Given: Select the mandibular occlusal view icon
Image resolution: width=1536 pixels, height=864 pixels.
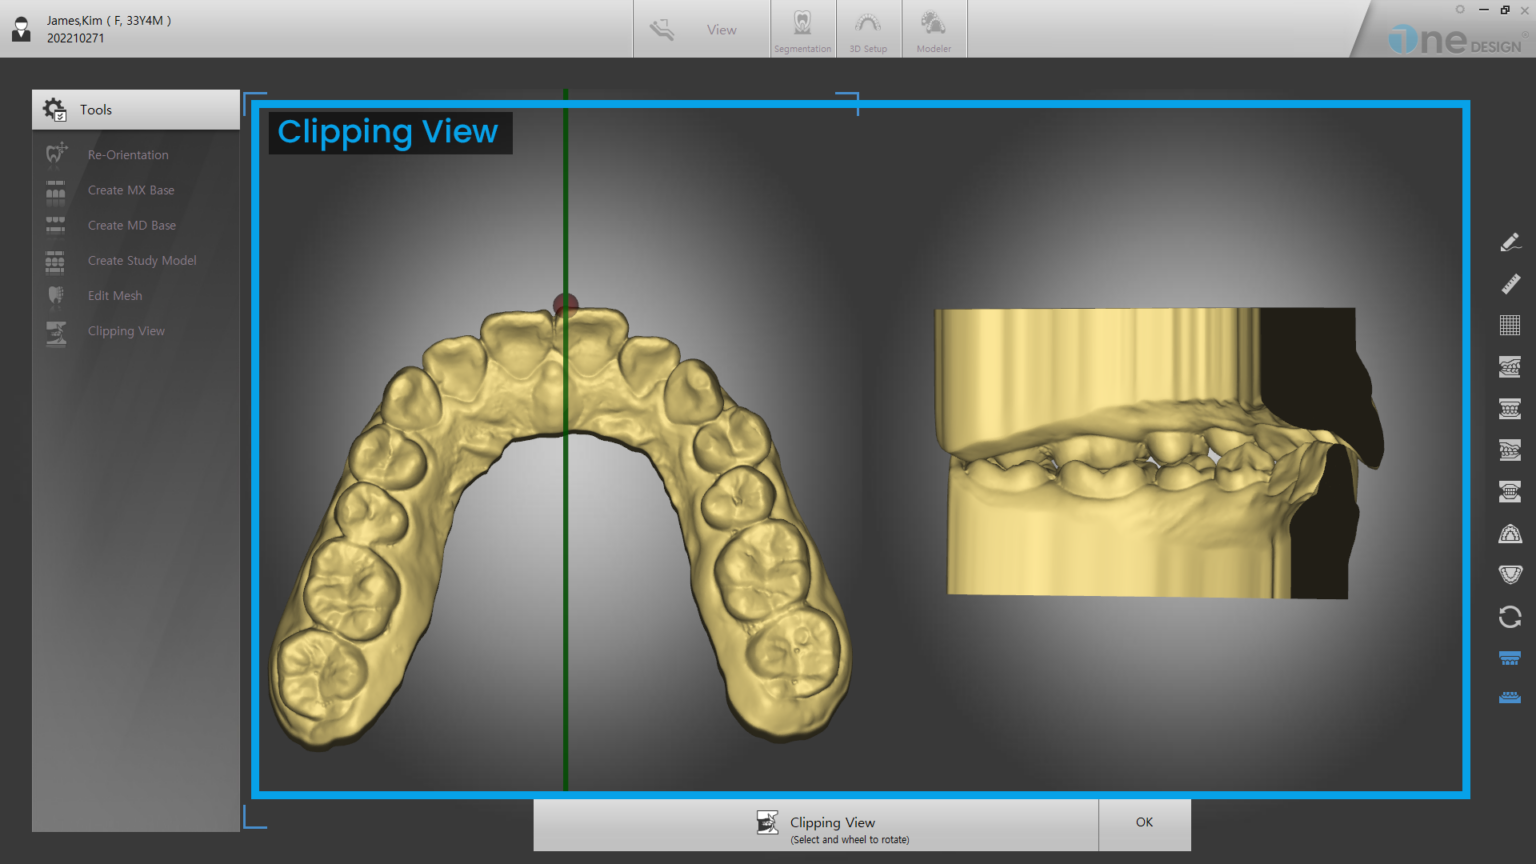Looking at the screenshot, I should click(x=1510, y=572).
